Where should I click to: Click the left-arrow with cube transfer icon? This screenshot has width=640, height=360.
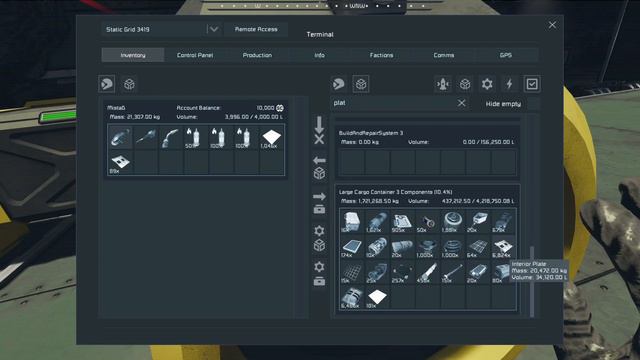pyautogui.click(x=319, y=168)
